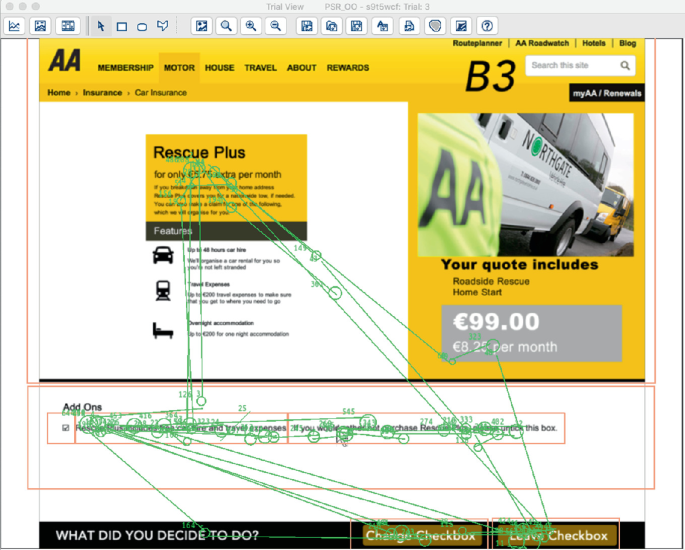Click 'WHAT DID YOU DECIDE TO DO?' text
Screen dimensions: 685x550
tap(157, 535)
